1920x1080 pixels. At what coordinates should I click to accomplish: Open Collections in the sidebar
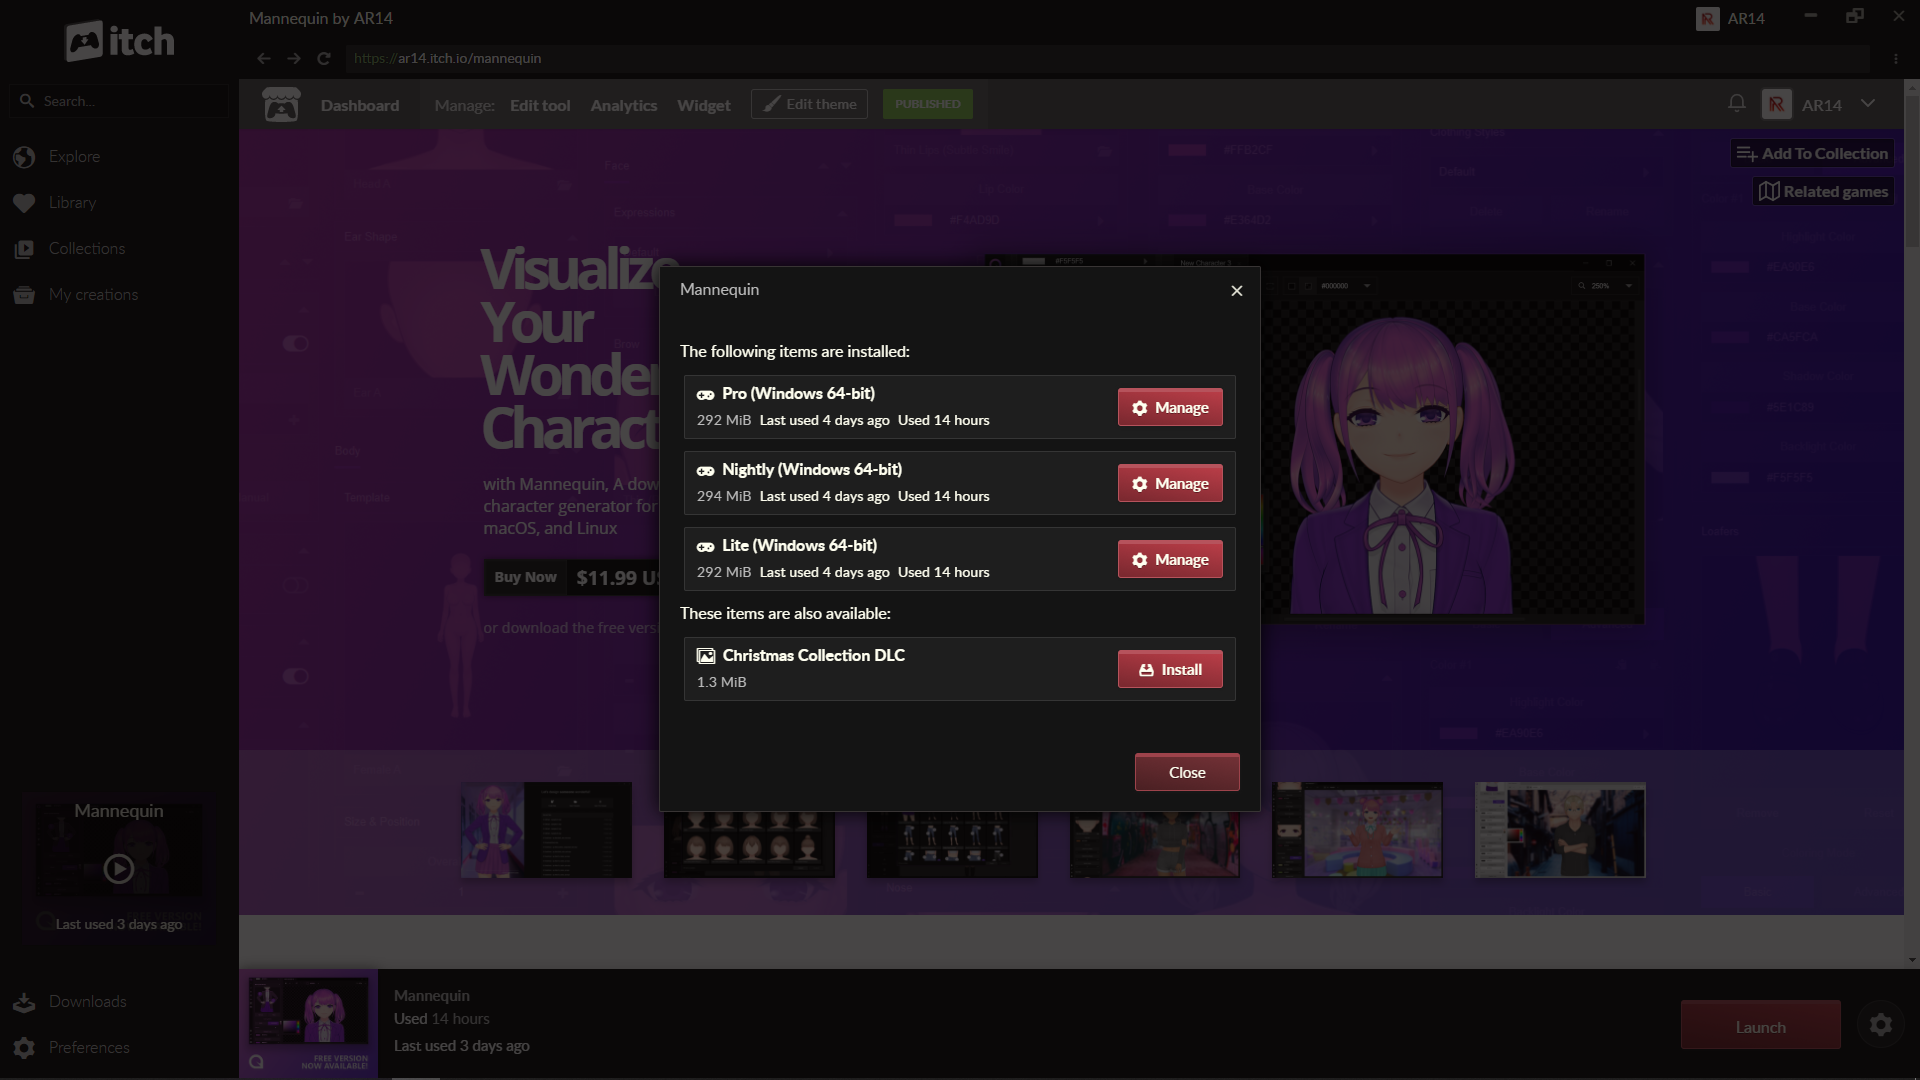[x=87, y=248]
